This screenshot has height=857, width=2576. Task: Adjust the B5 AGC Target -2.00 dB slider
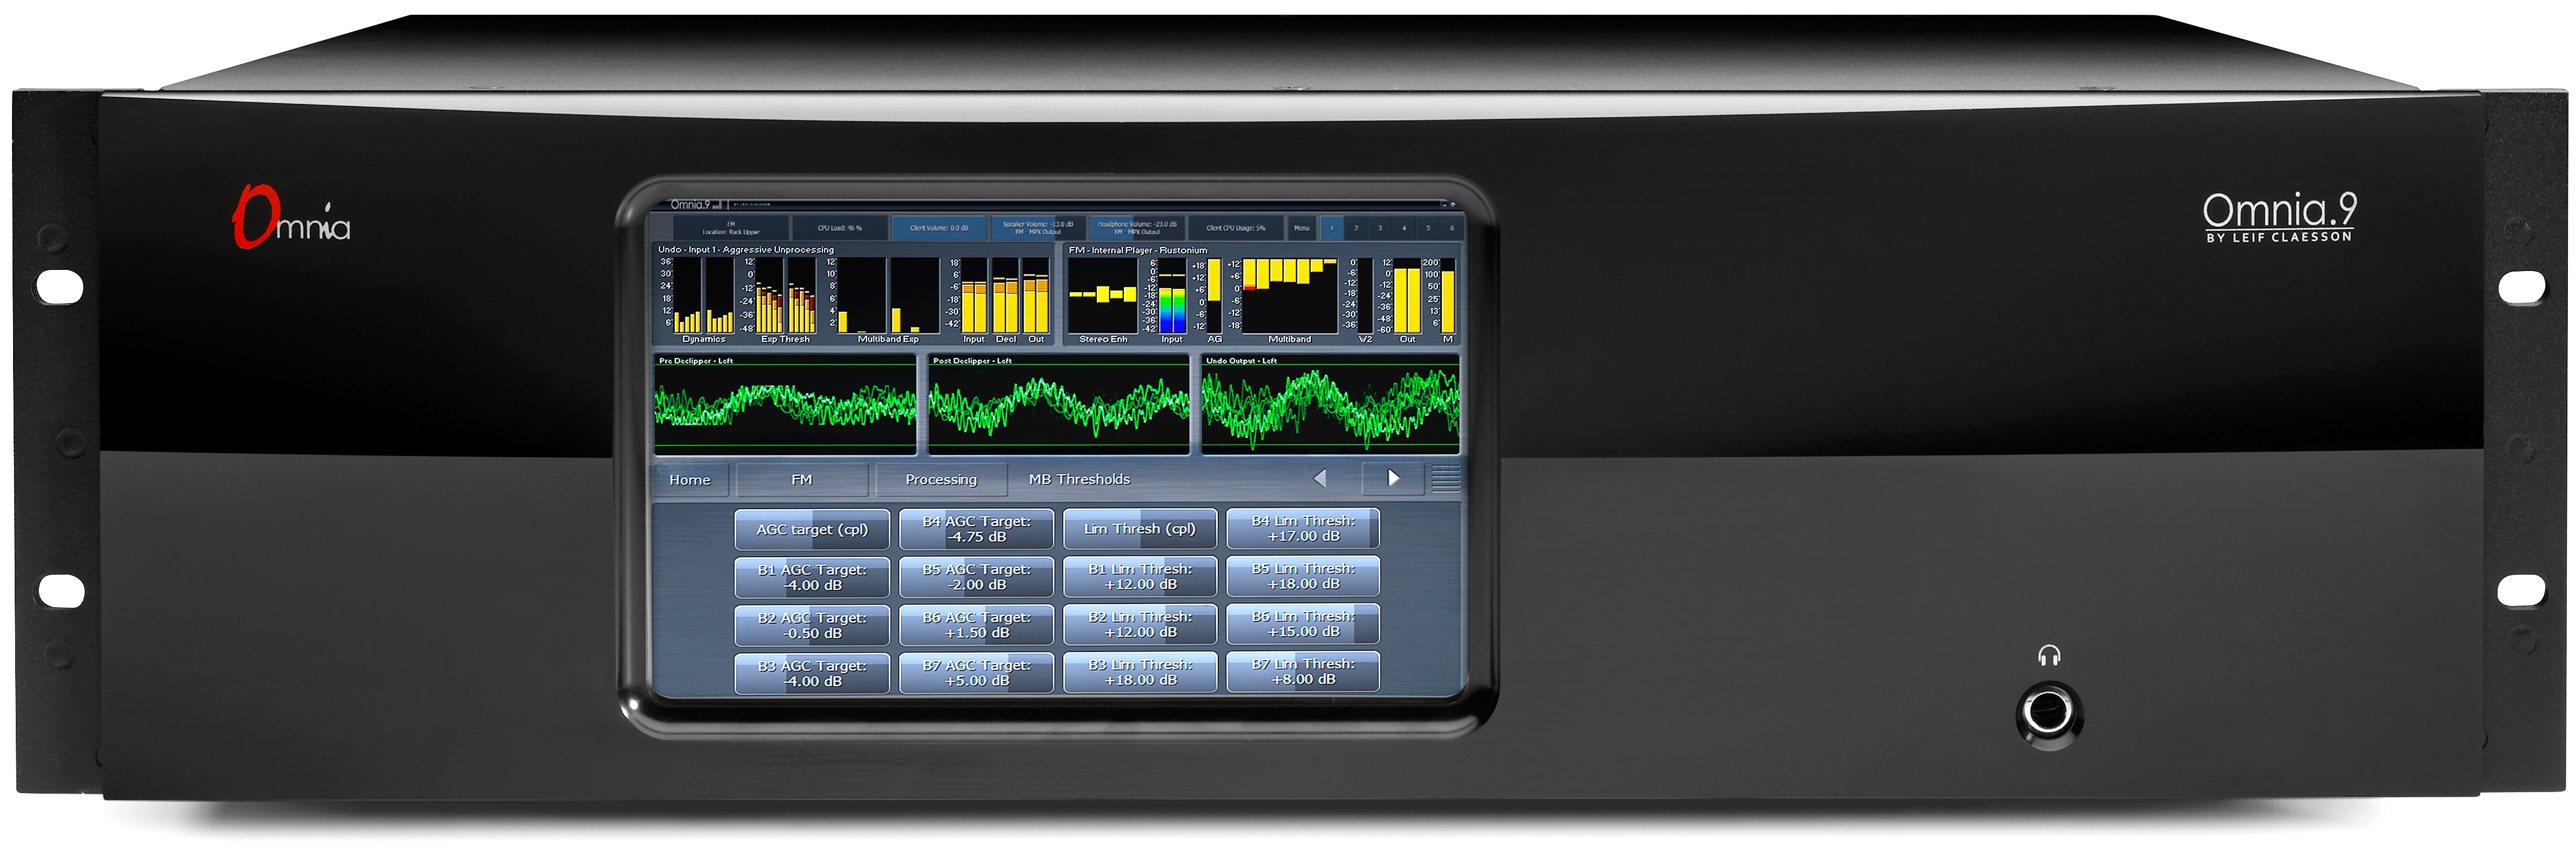coord(976,577)
